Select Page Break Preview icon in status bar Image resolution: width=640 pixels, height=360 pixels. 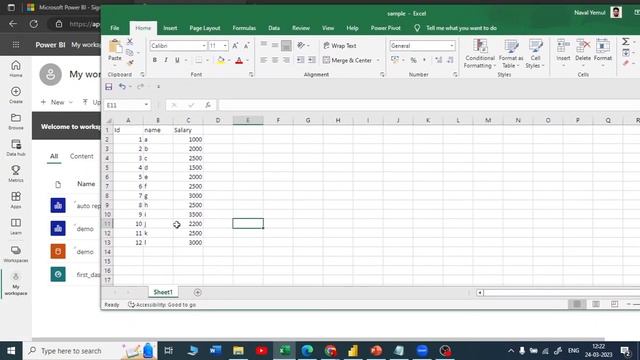[x=614, y=304]
